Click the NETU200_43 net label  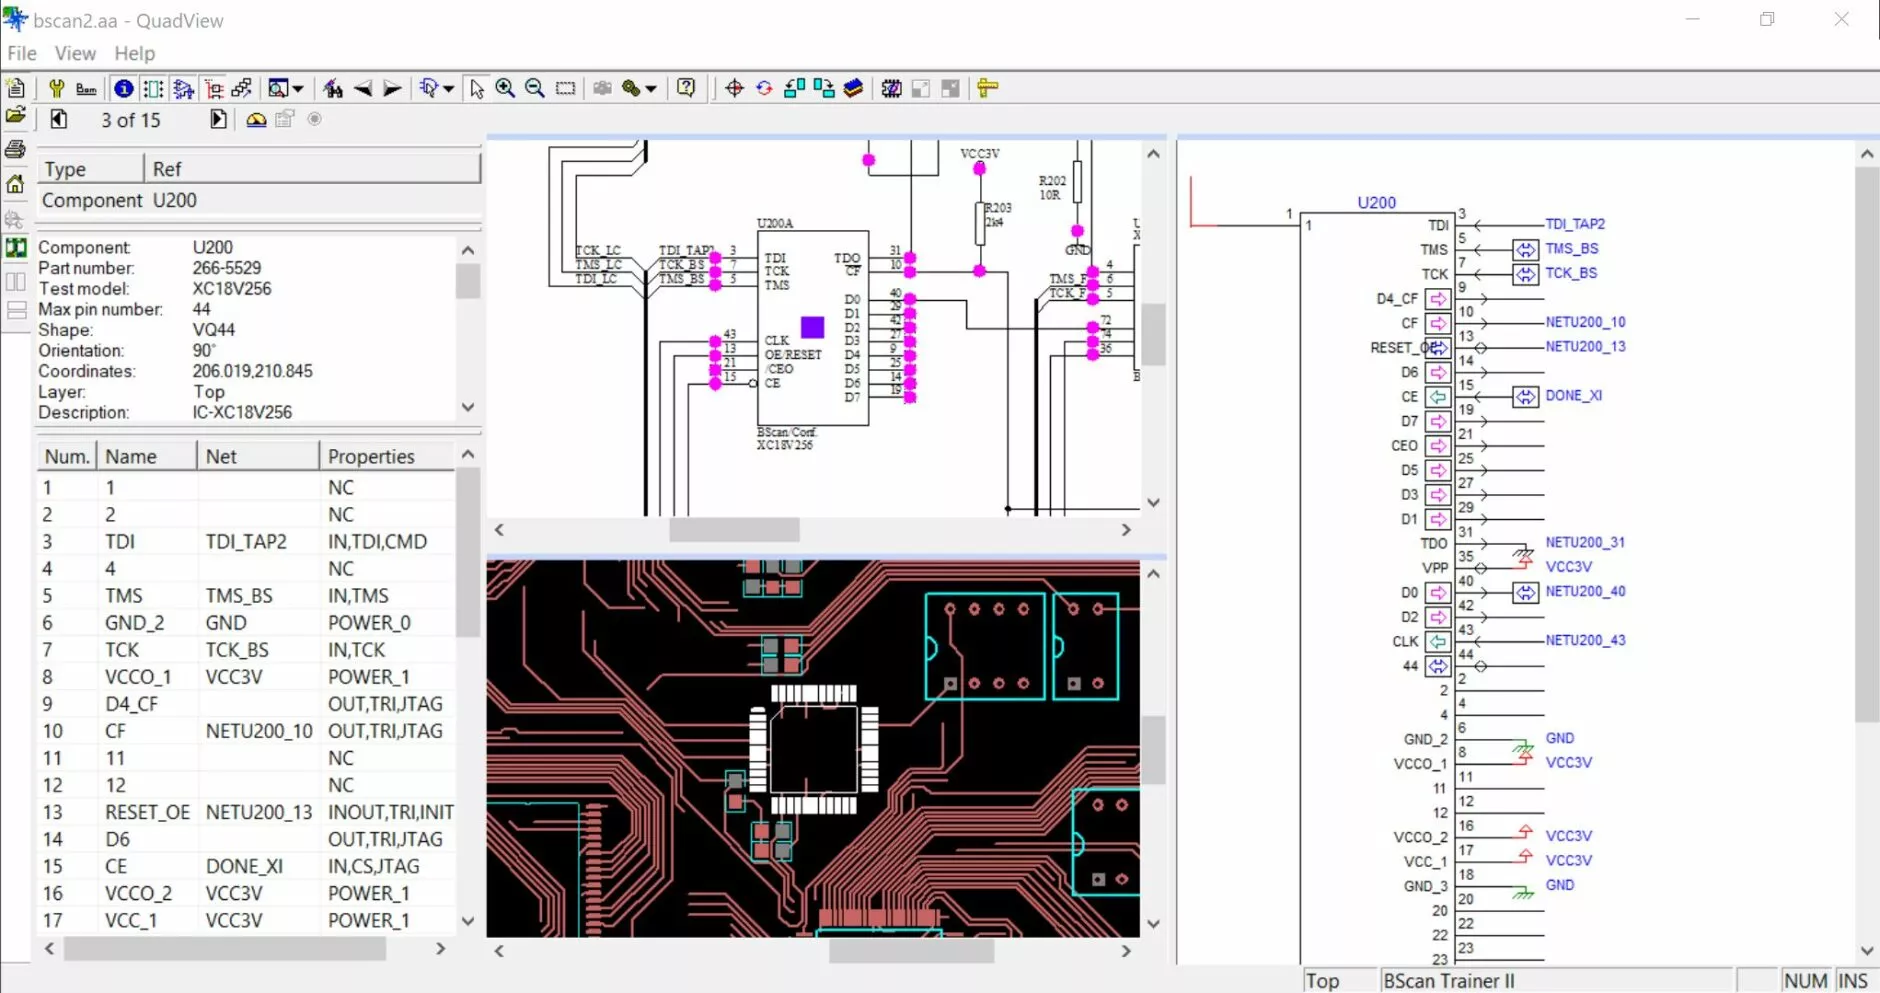point(1585,640)
